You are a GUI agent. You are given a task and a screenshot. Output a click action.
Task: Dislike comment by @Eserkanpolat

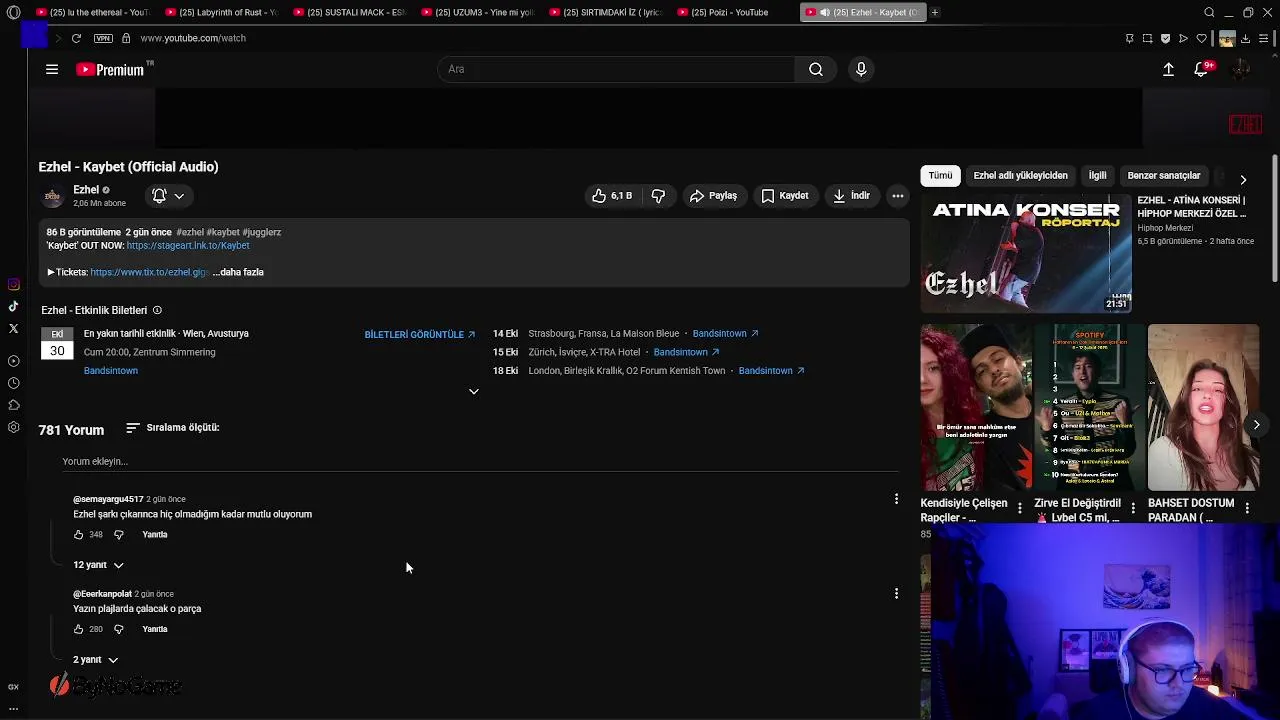118,629
